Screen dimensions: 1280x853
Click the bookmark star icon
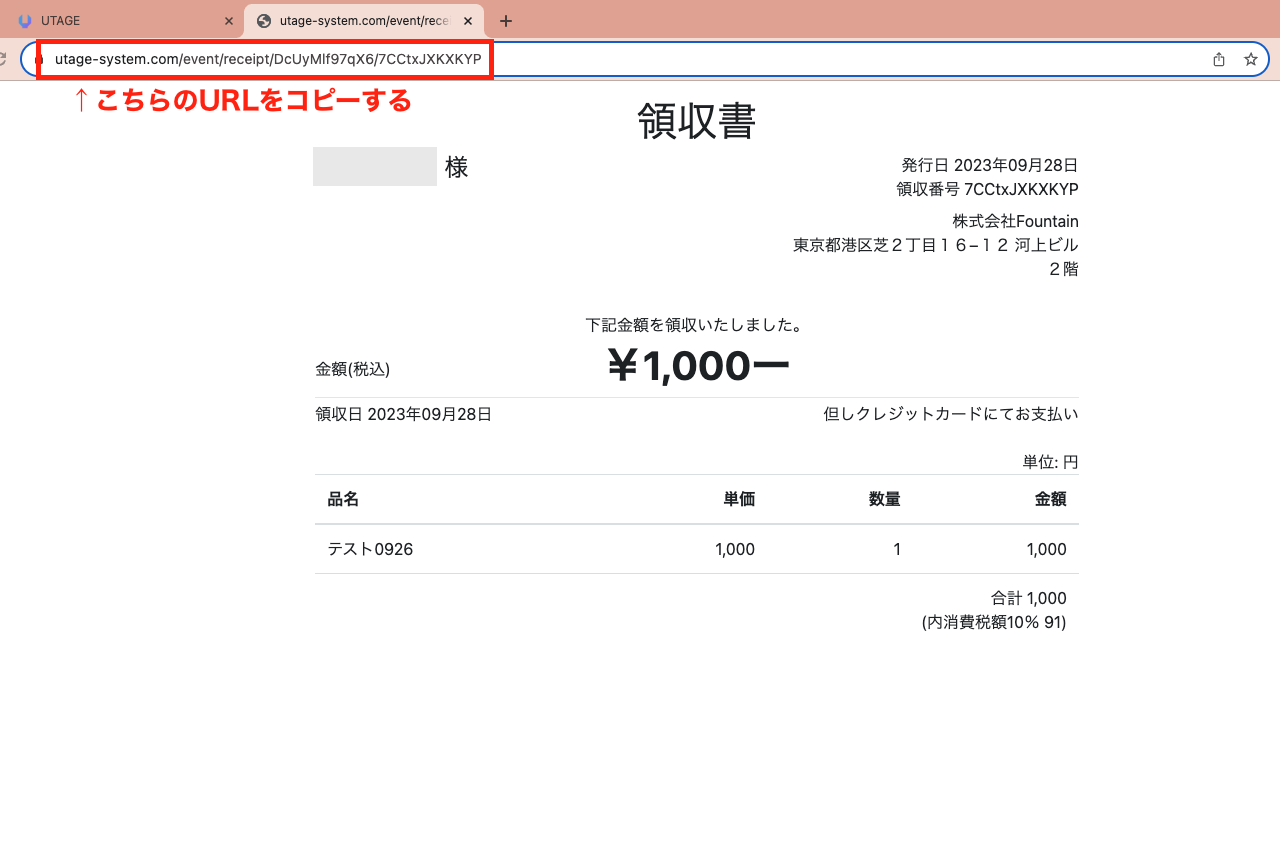coord(1250,60)
